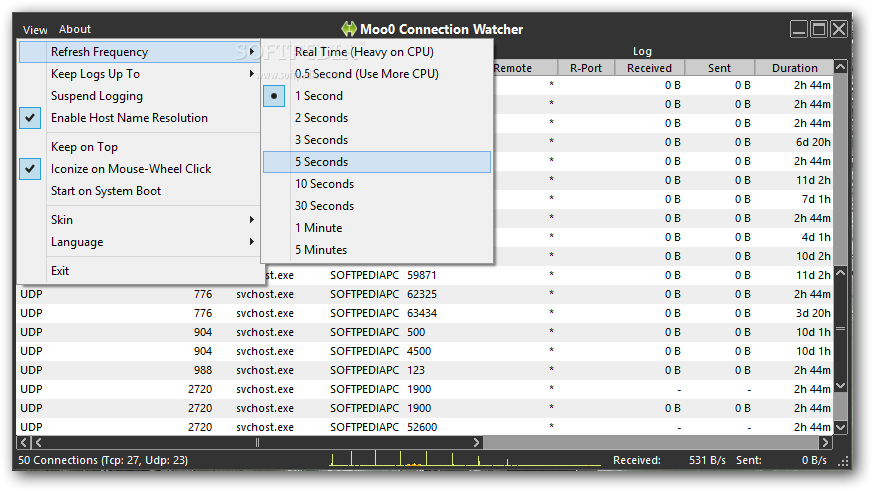The height and width of the screenshot is (491, 873).
Task: Click the window resize grip corner
Action: click(843, 461)
